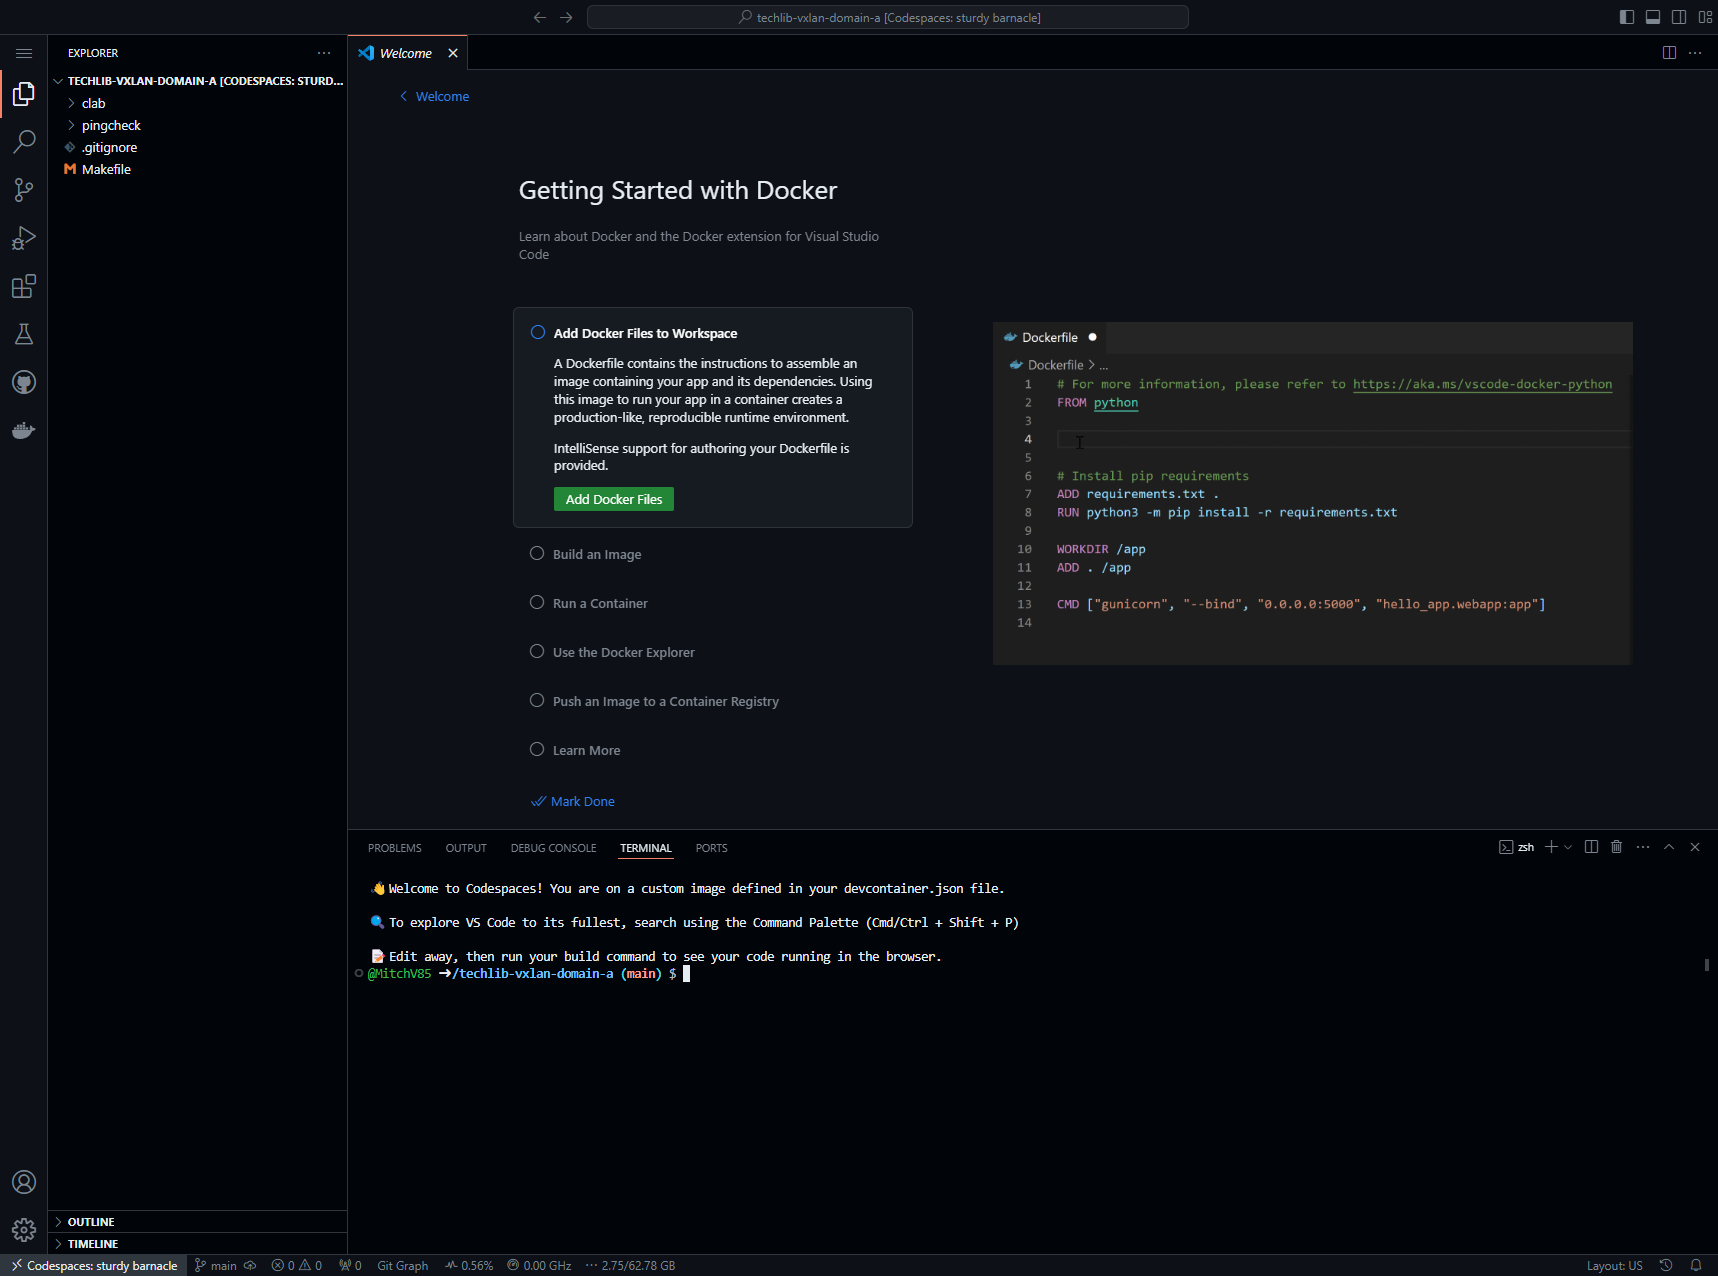1718x1276 pixels.
Task: Toggle the secondary side bar layout icon
Action: (x=1679, y=17)
